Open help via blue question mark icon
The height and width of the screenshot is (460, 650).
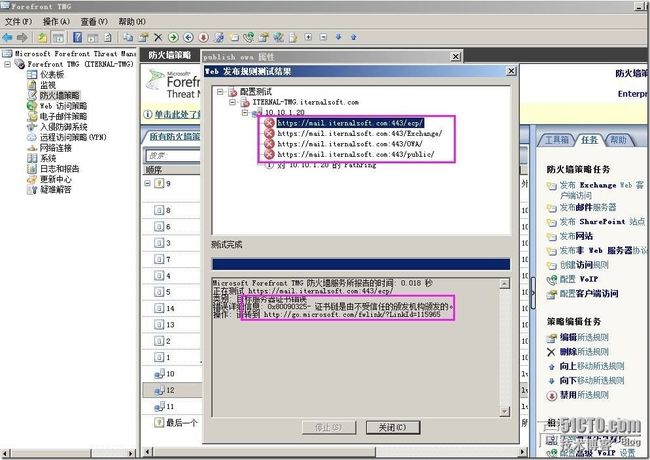(77, 37)
